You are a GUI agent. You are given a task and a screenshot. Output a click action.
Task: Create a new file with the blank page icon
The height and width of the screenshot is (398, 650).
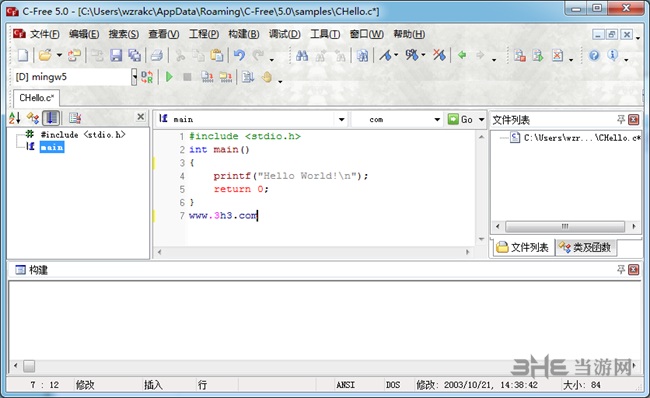23,55
